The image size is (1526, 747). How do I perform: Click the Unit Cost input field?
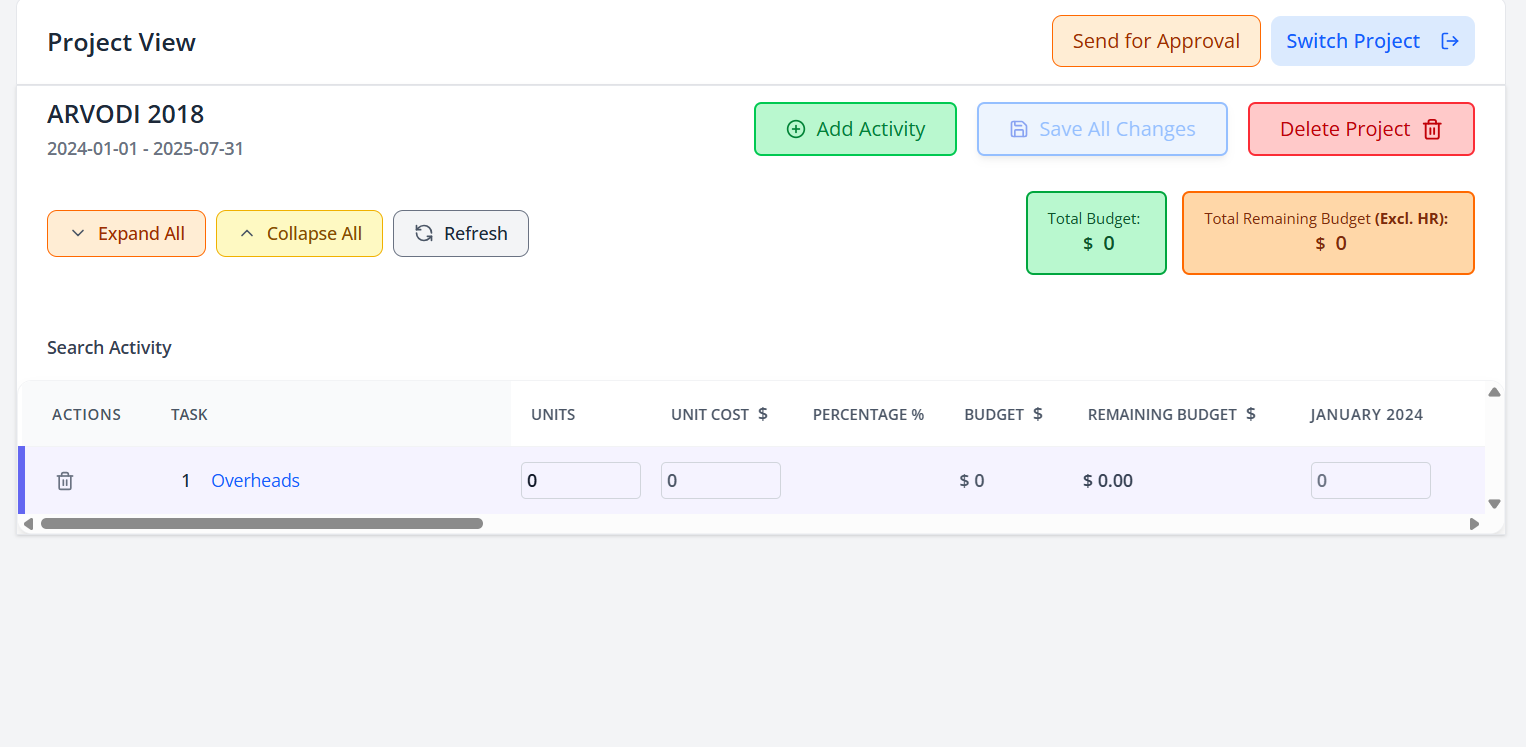720,481
